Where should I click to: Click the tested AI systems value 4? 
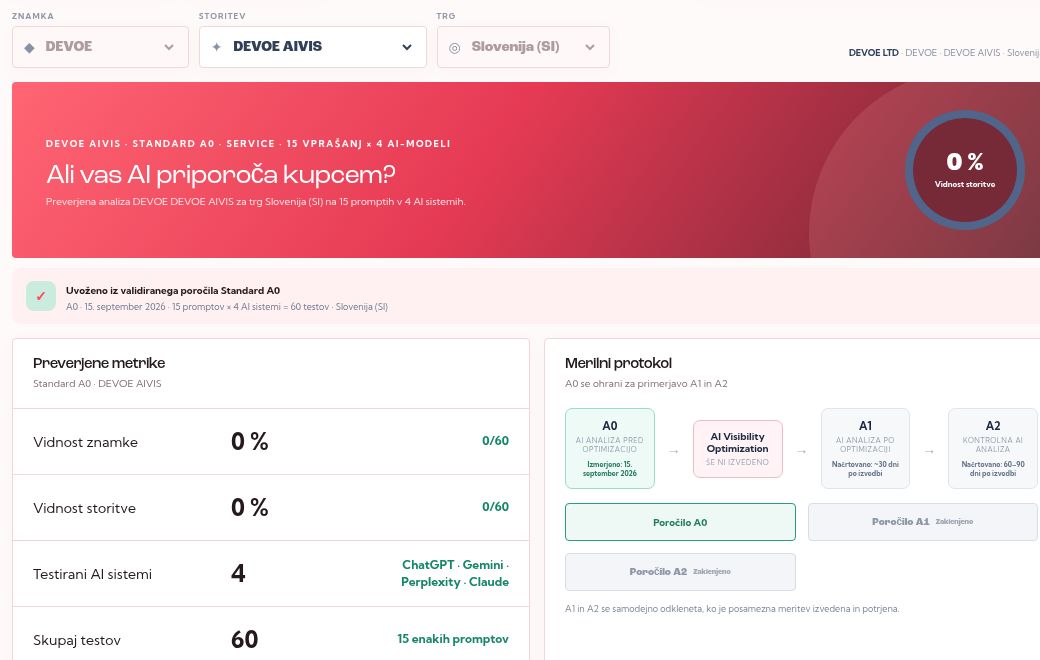coord(238,573)
